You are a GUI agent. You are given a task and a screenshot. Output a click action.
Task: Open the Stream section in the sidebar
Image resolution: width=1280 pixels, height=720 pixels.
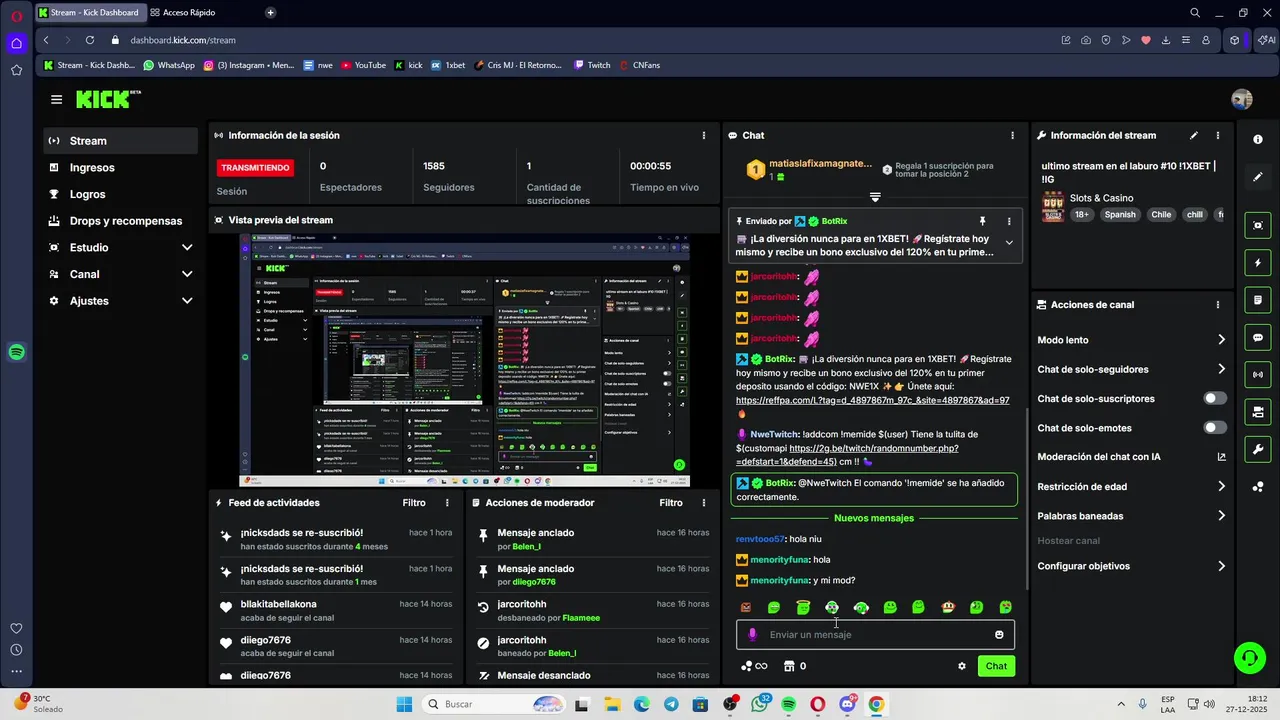point(121,141)
